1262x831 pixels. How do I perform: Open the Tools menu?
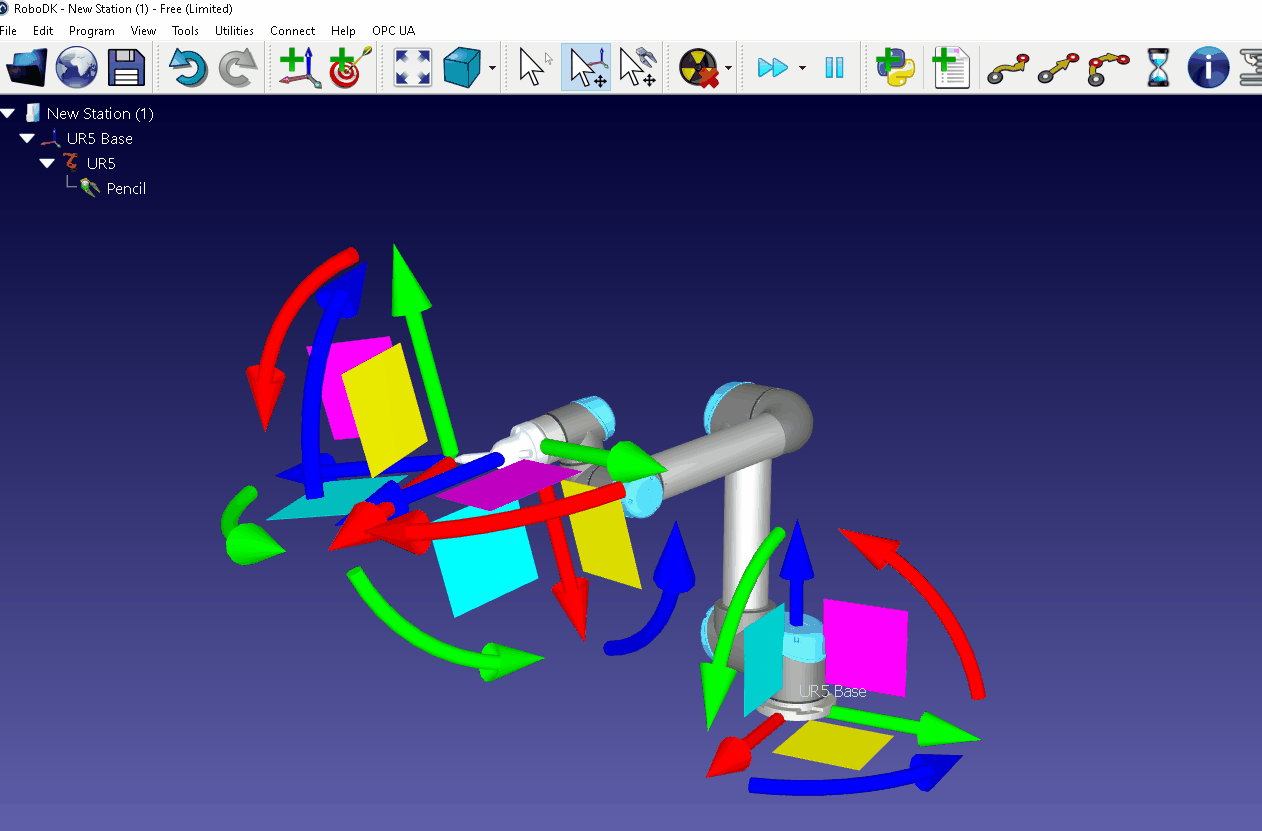coord(185,31)
